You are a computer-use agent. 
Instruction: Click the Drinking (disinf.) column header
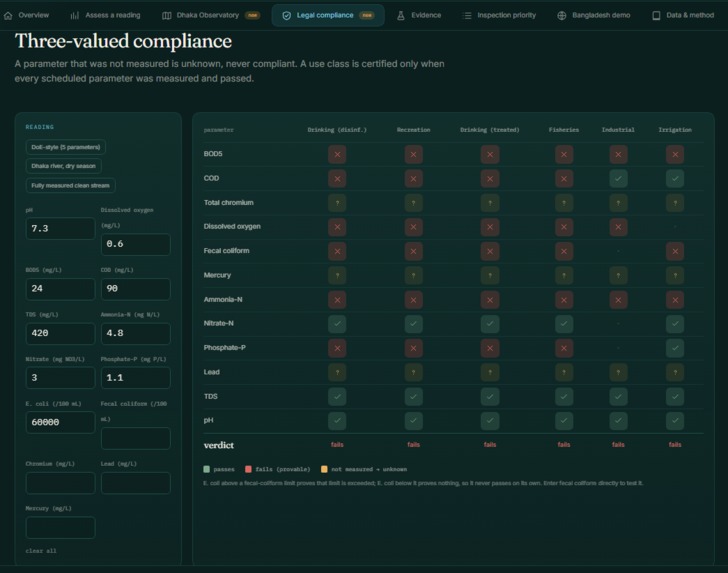tap(337, 130)
